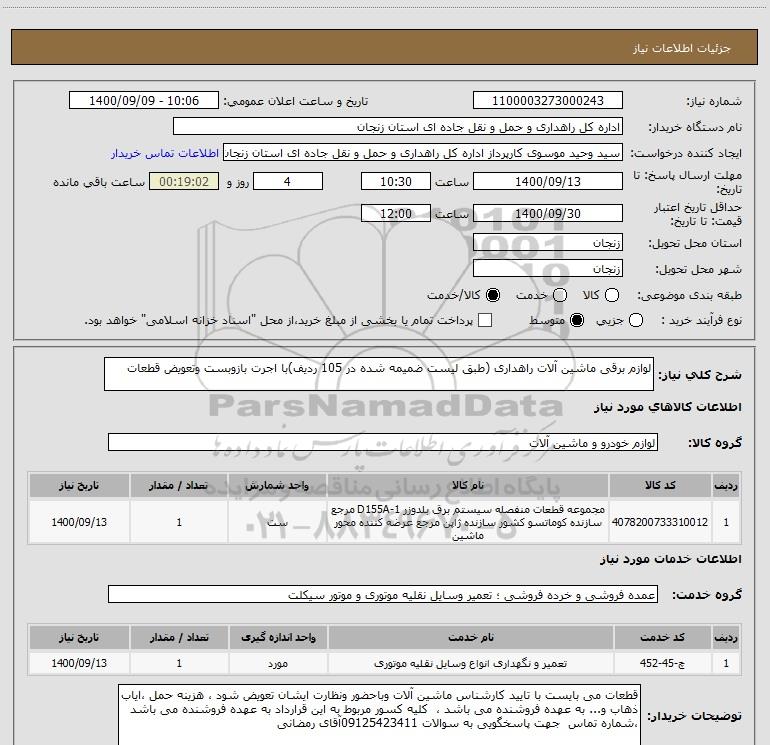Click services table header نام خدمت
This screenshot has width=770, height=745.
[470, 637]
